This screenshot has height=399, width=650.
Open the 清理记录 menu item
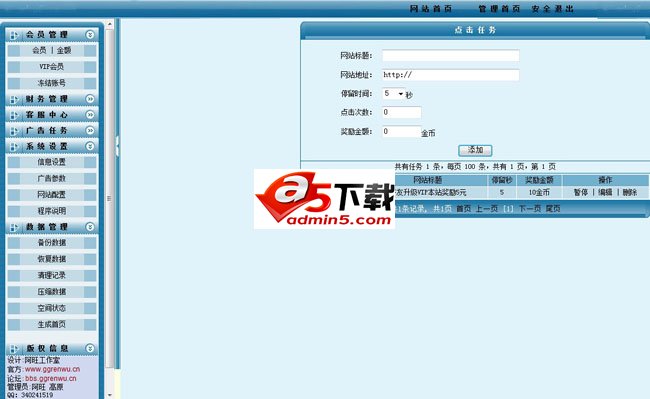tap(51, 275)
